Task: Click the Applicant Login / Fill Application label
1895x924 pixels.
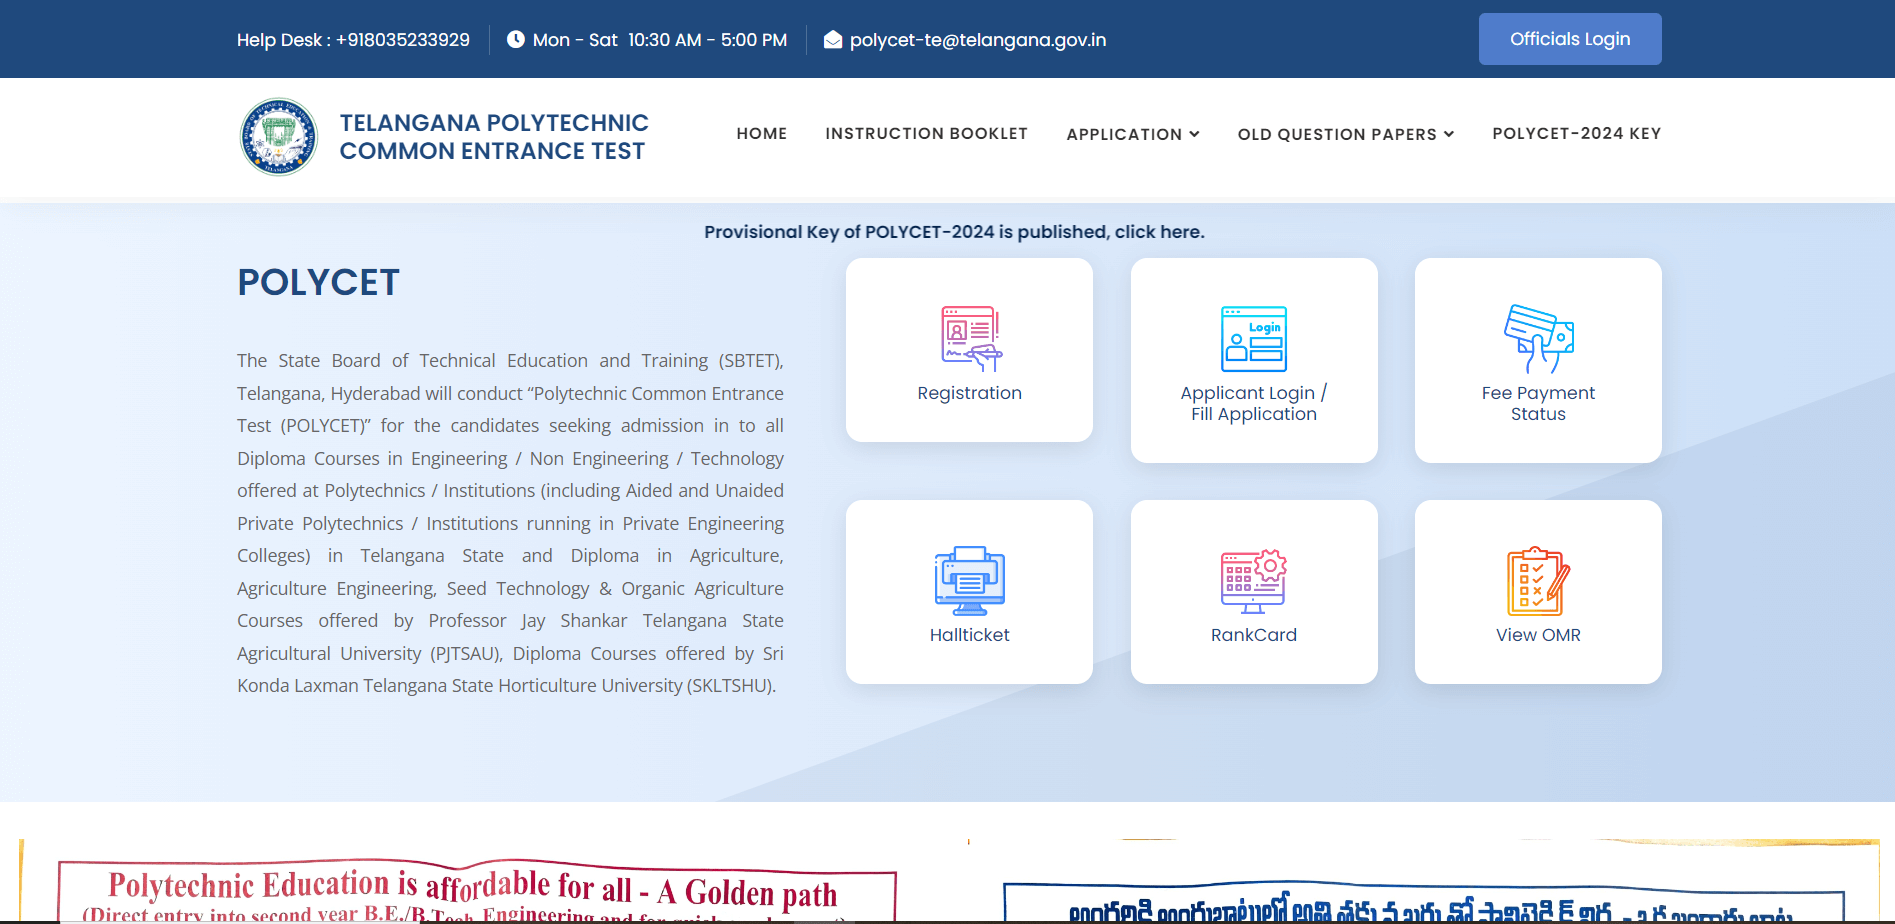Action: (x=1253, y=404)
